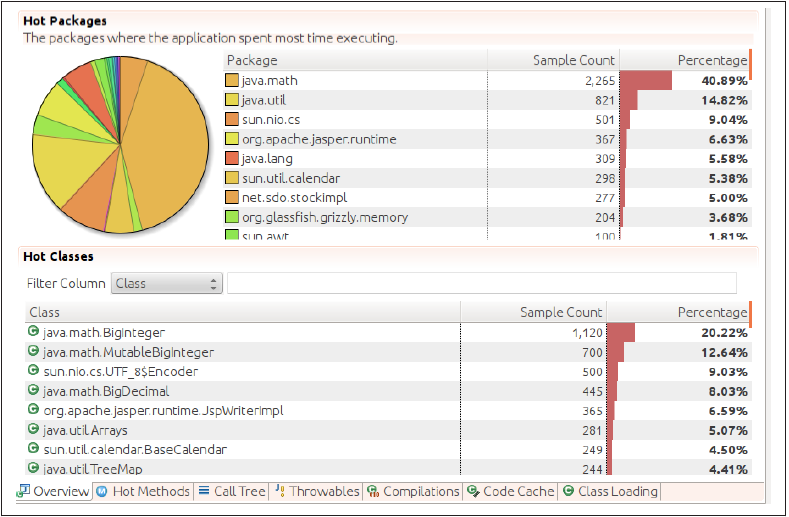This screenshot has height=517, width=789.
Task: Switch to the Call Tree tab
Action: (x=232, y=491)
